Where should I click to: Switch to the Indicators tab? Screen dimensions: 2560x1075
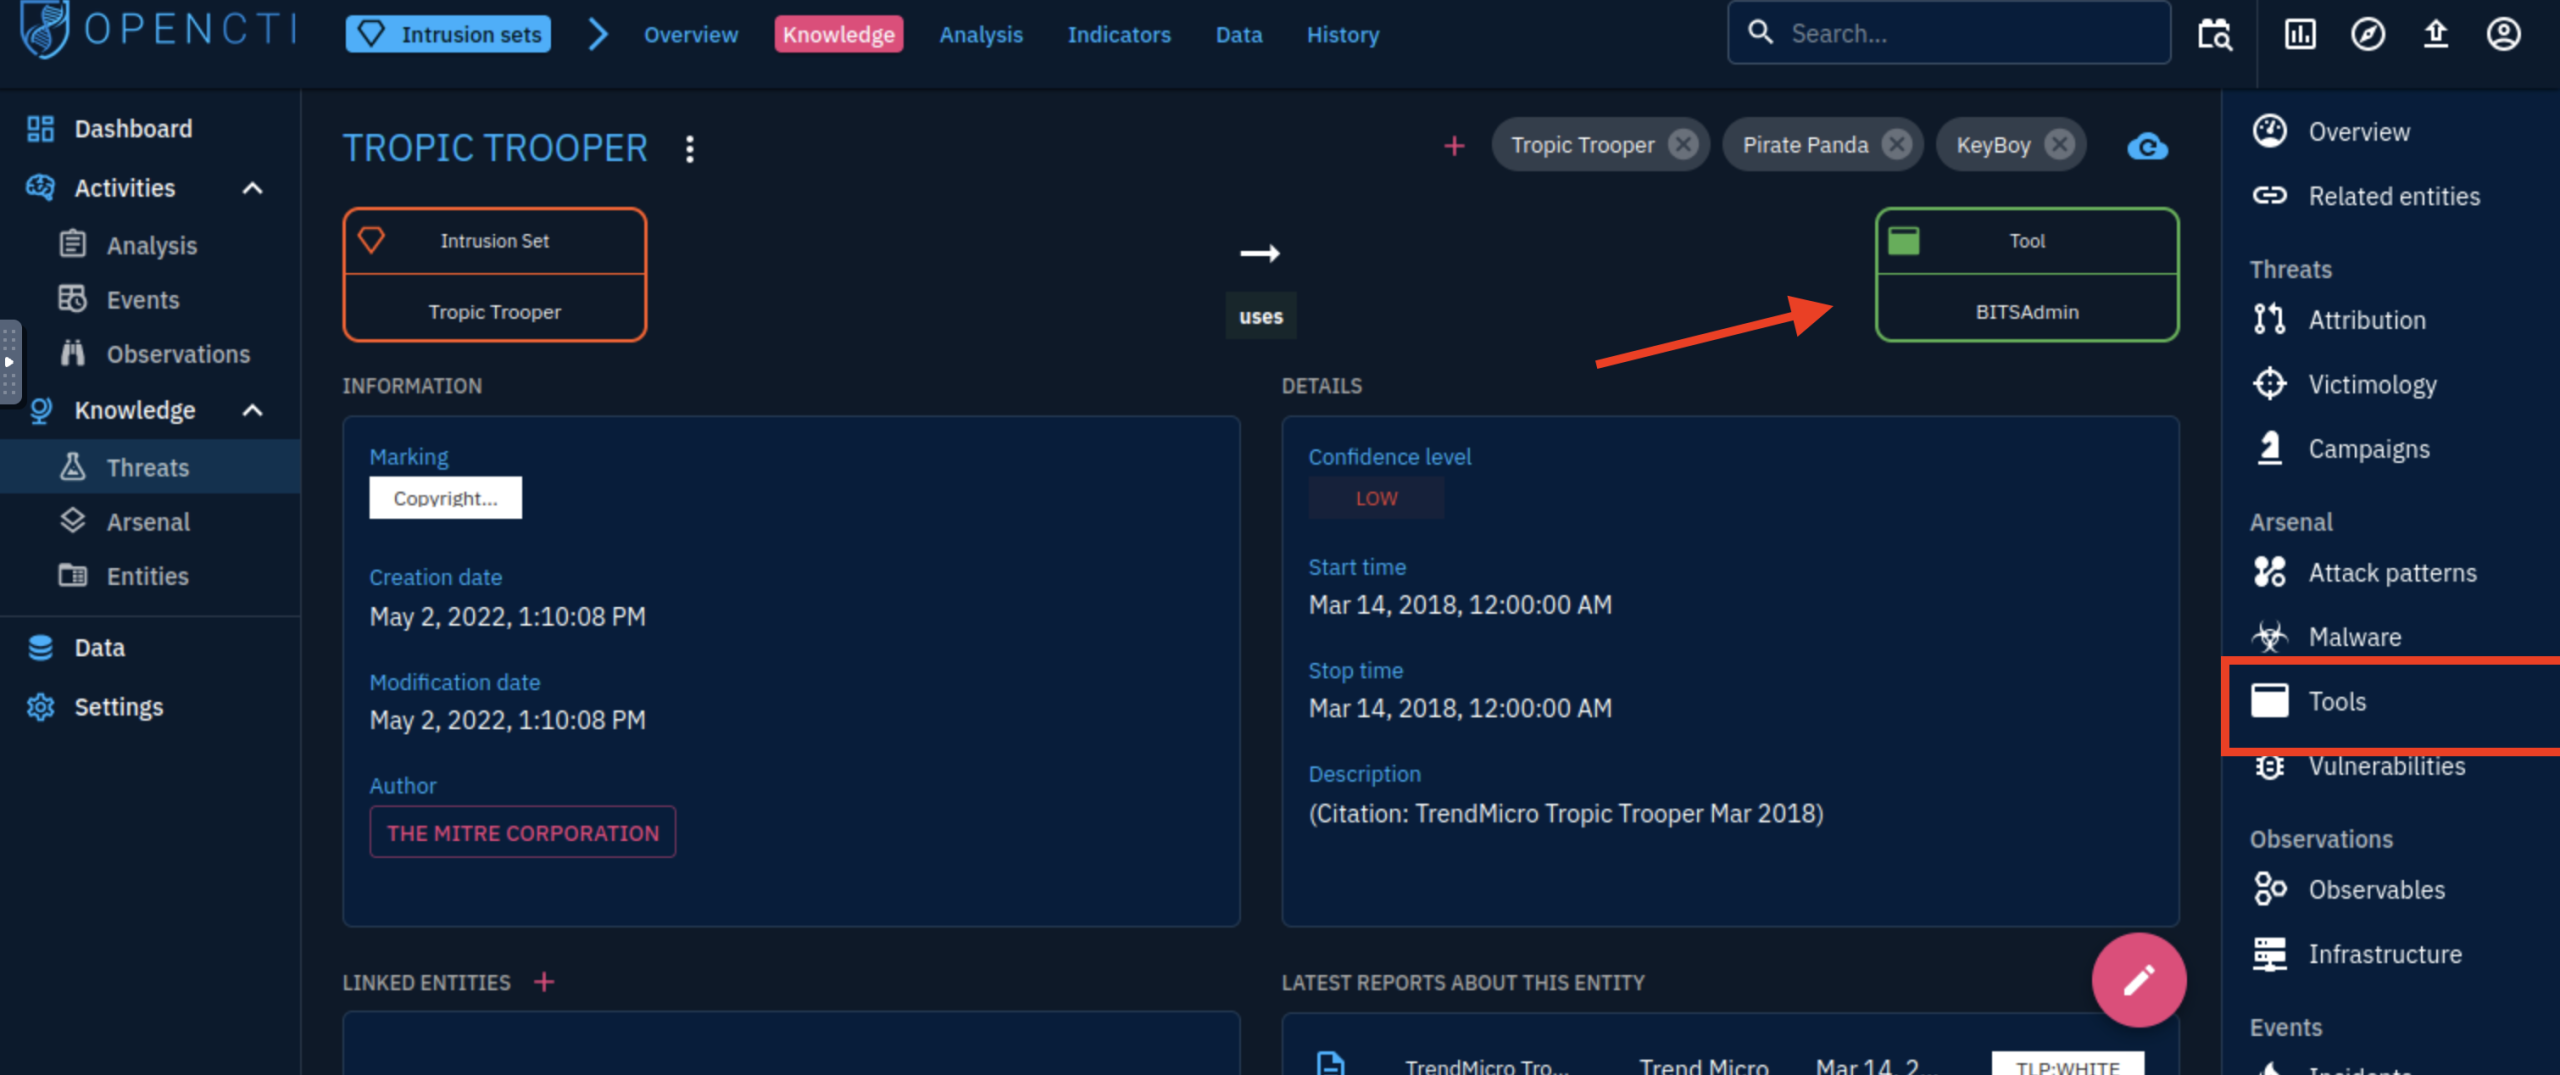tap(1119, 34)
